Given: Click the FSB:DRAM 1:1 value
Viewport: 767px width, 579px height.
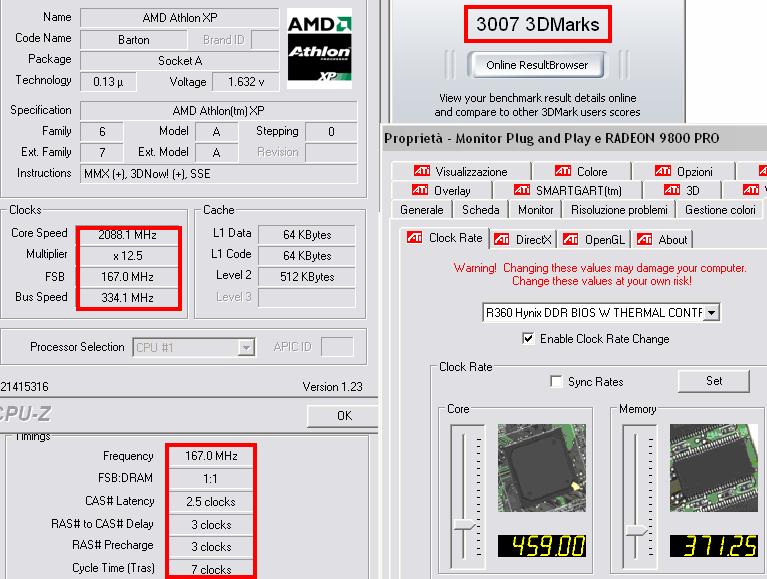Looking at the screenshot, I should coord(211,479).
